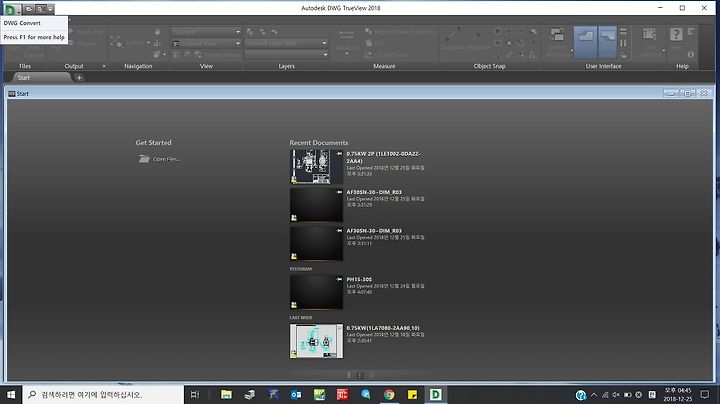Open recent document PH15-30S

359,279
